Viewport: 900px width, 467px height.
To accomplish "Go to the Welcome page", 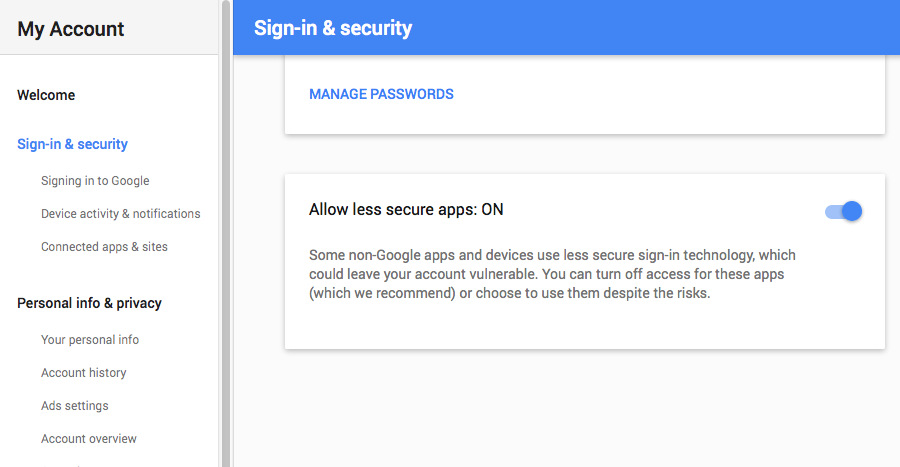I will click(46, 95).
